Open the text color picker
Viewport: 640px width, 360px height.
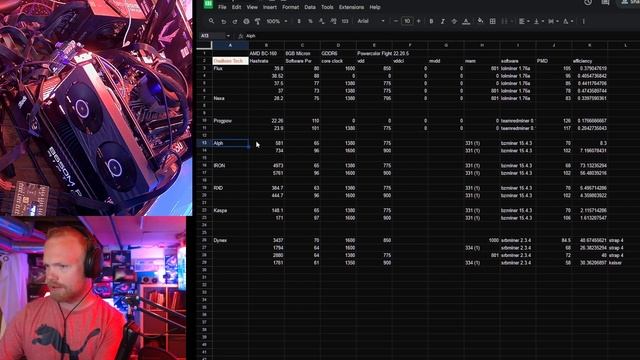466,21
